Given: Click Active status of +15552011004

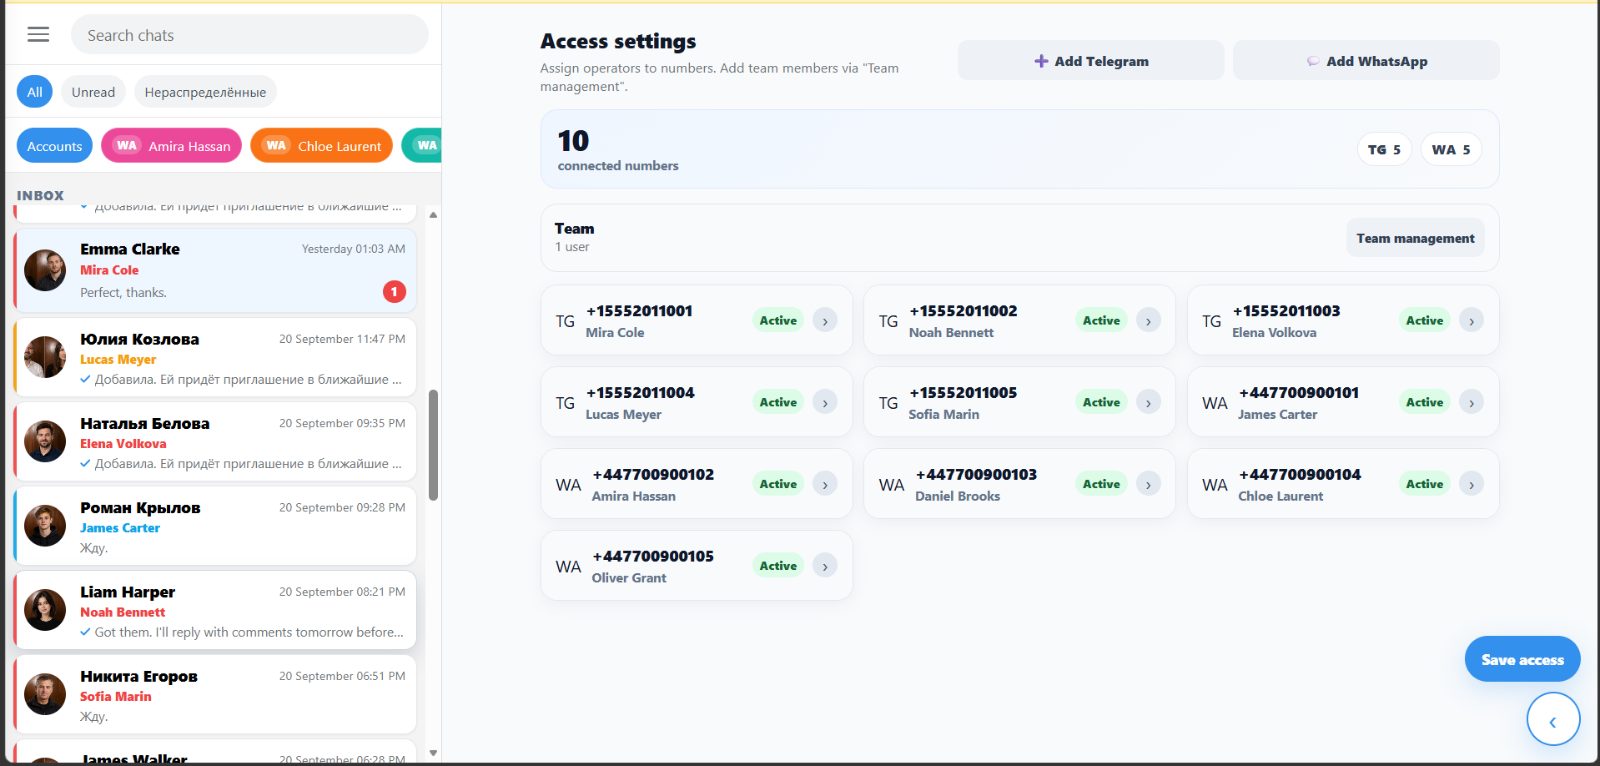Looking at the screenshot, I should pyautogui.click(x=778, y=403).
